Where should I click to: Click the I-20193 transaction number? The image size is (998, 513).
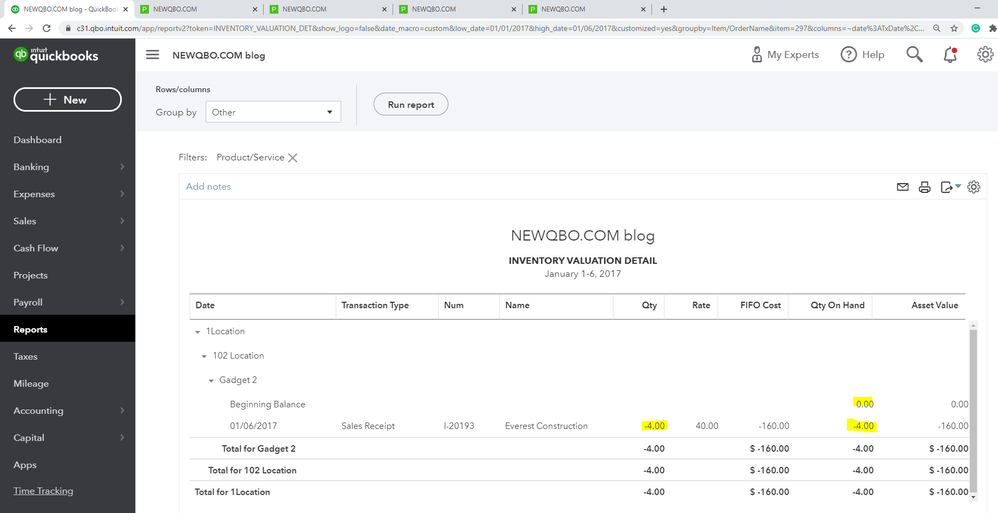click(x=459, y=426)
